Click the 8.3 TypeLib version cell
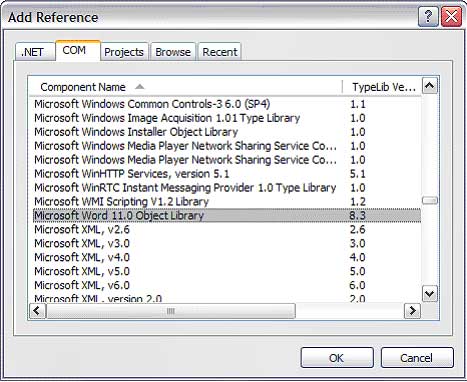 (x=357, y=216)
